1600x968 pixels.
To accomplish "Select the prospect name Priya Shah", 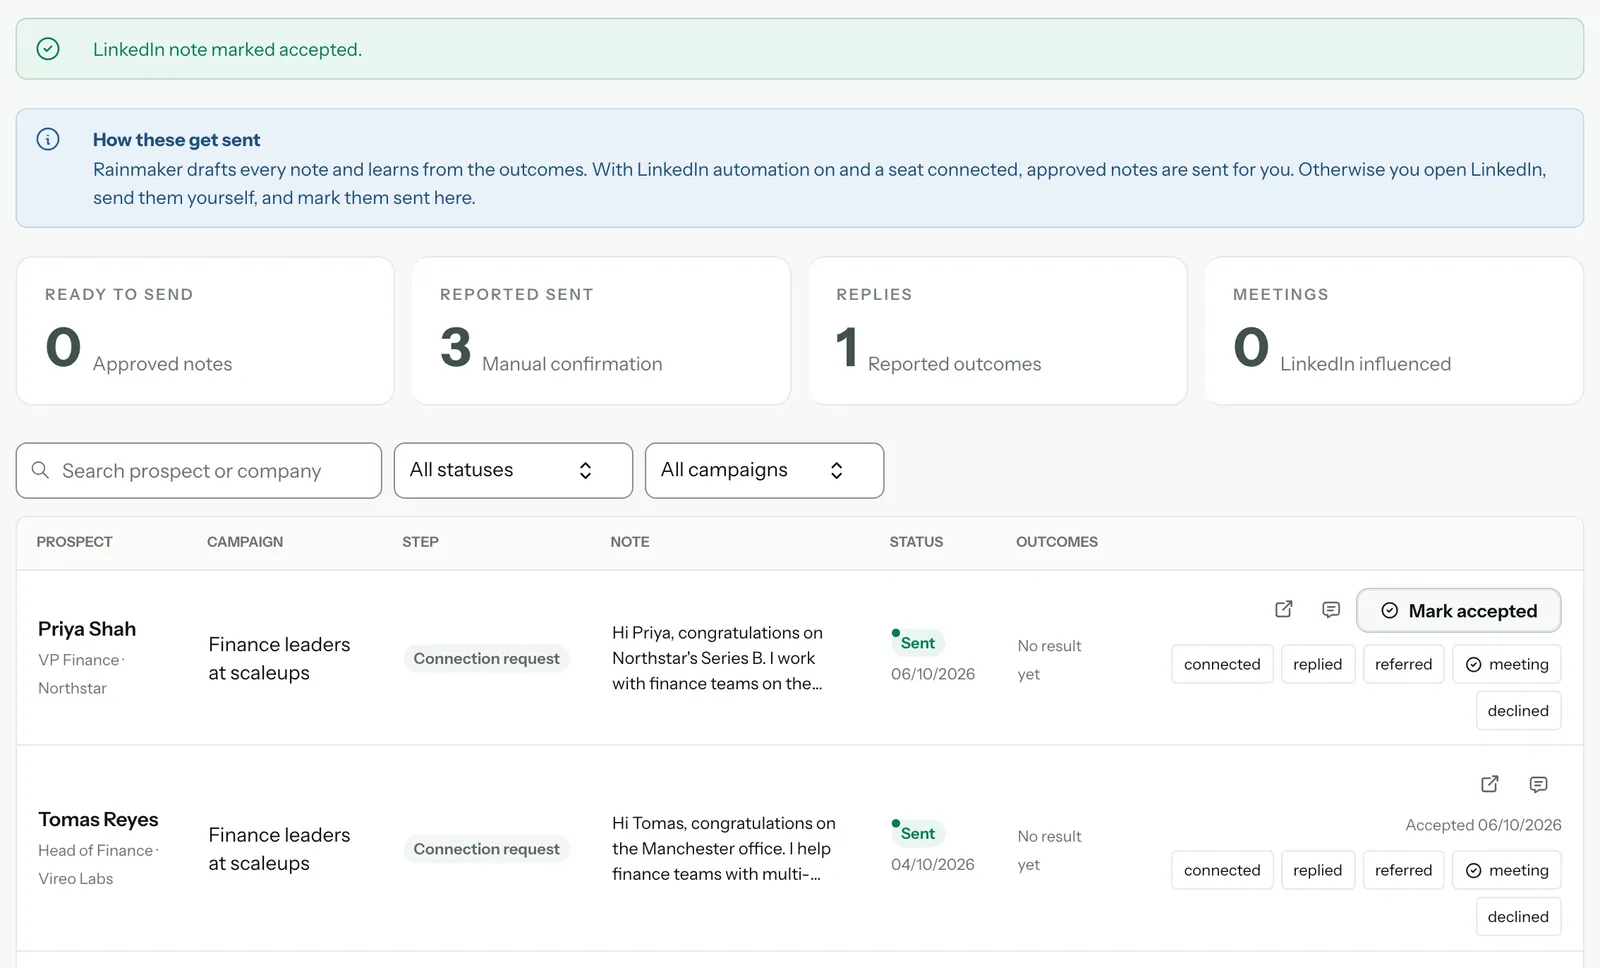I will point(87,629).
